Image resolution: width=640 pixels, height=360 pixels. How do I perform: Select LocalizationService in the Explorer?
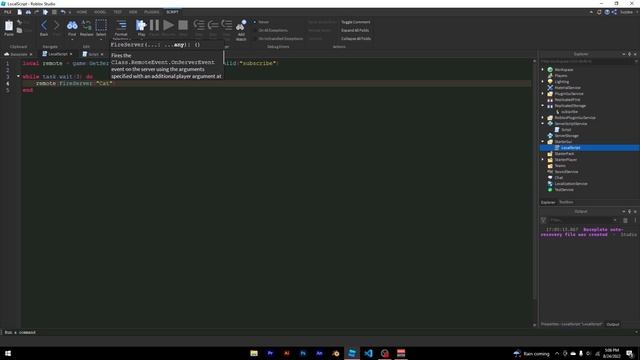[x=571, y=184]
